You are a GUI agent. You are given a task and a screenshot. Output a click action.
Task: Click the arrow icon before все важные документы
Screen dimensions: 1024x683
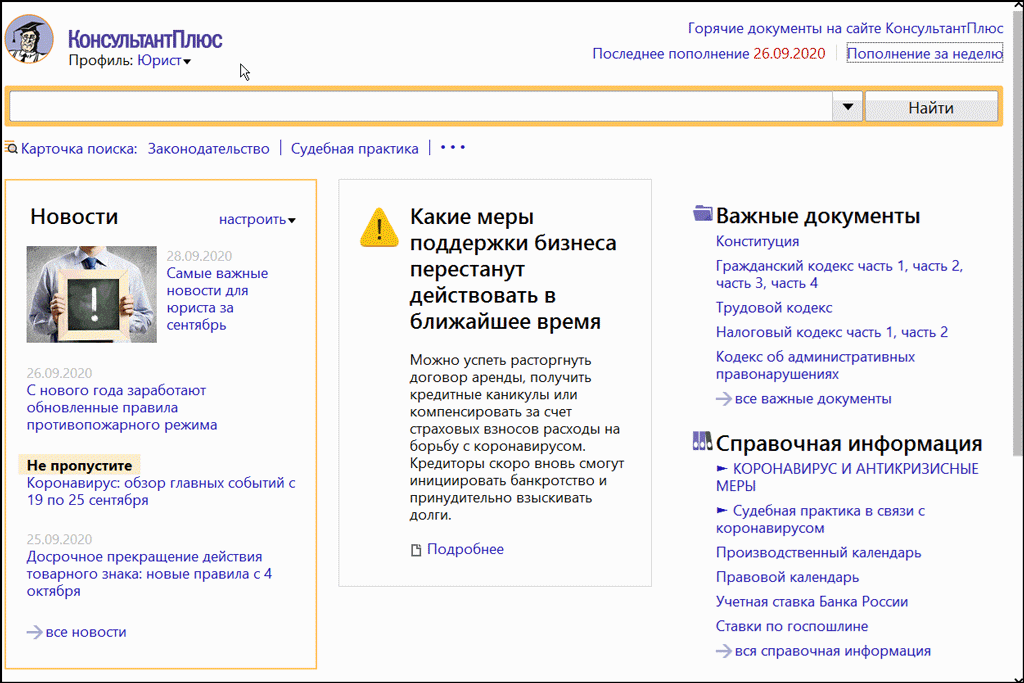pos(724,399)
